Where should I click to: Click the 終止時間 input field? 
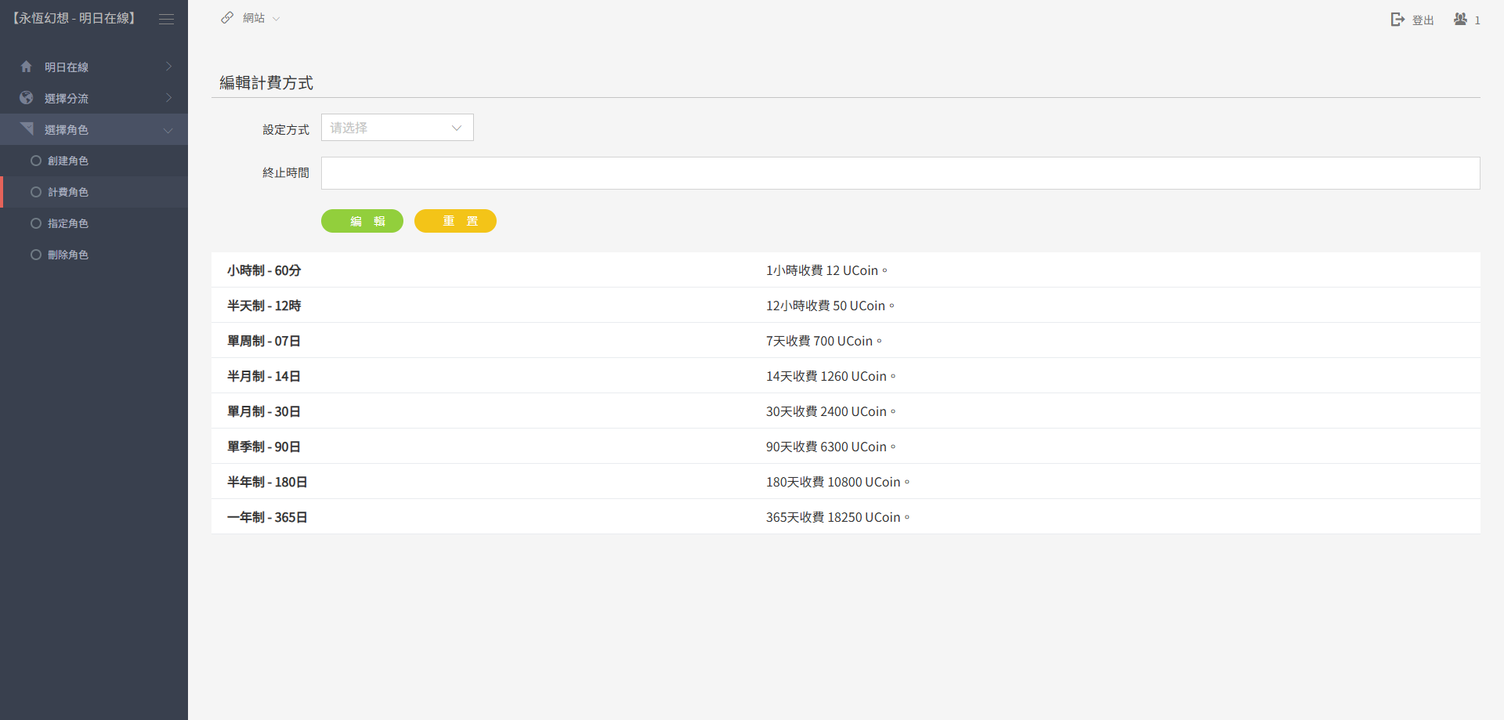(899, 173)
